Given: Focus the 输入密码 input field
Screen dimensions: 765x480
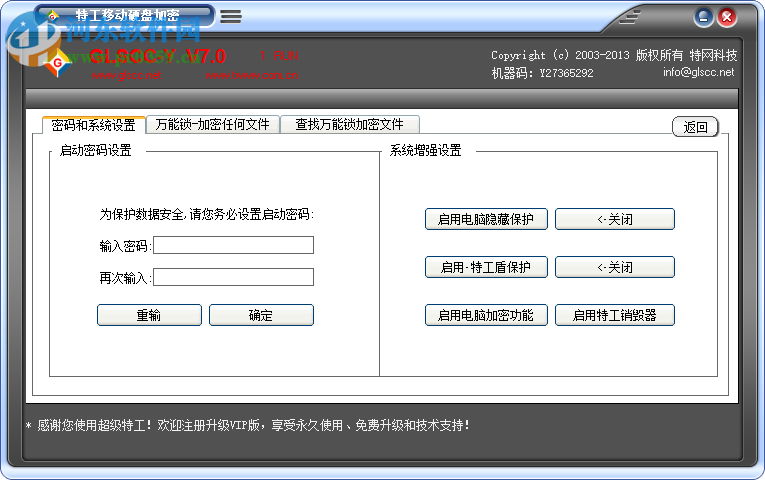Looking at the screenshot, I should click(x=233, y=245).
